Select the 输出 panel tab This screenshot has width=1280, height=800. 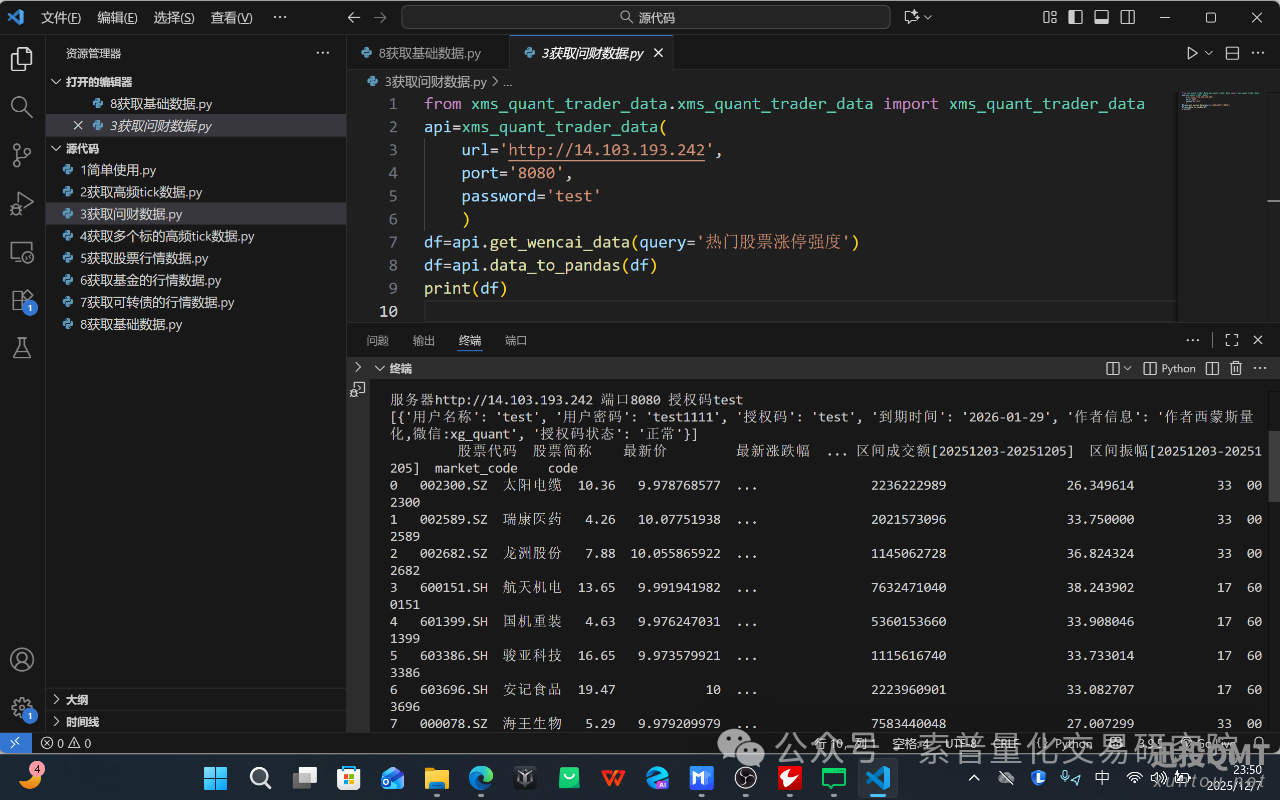[x=424, y=341]
